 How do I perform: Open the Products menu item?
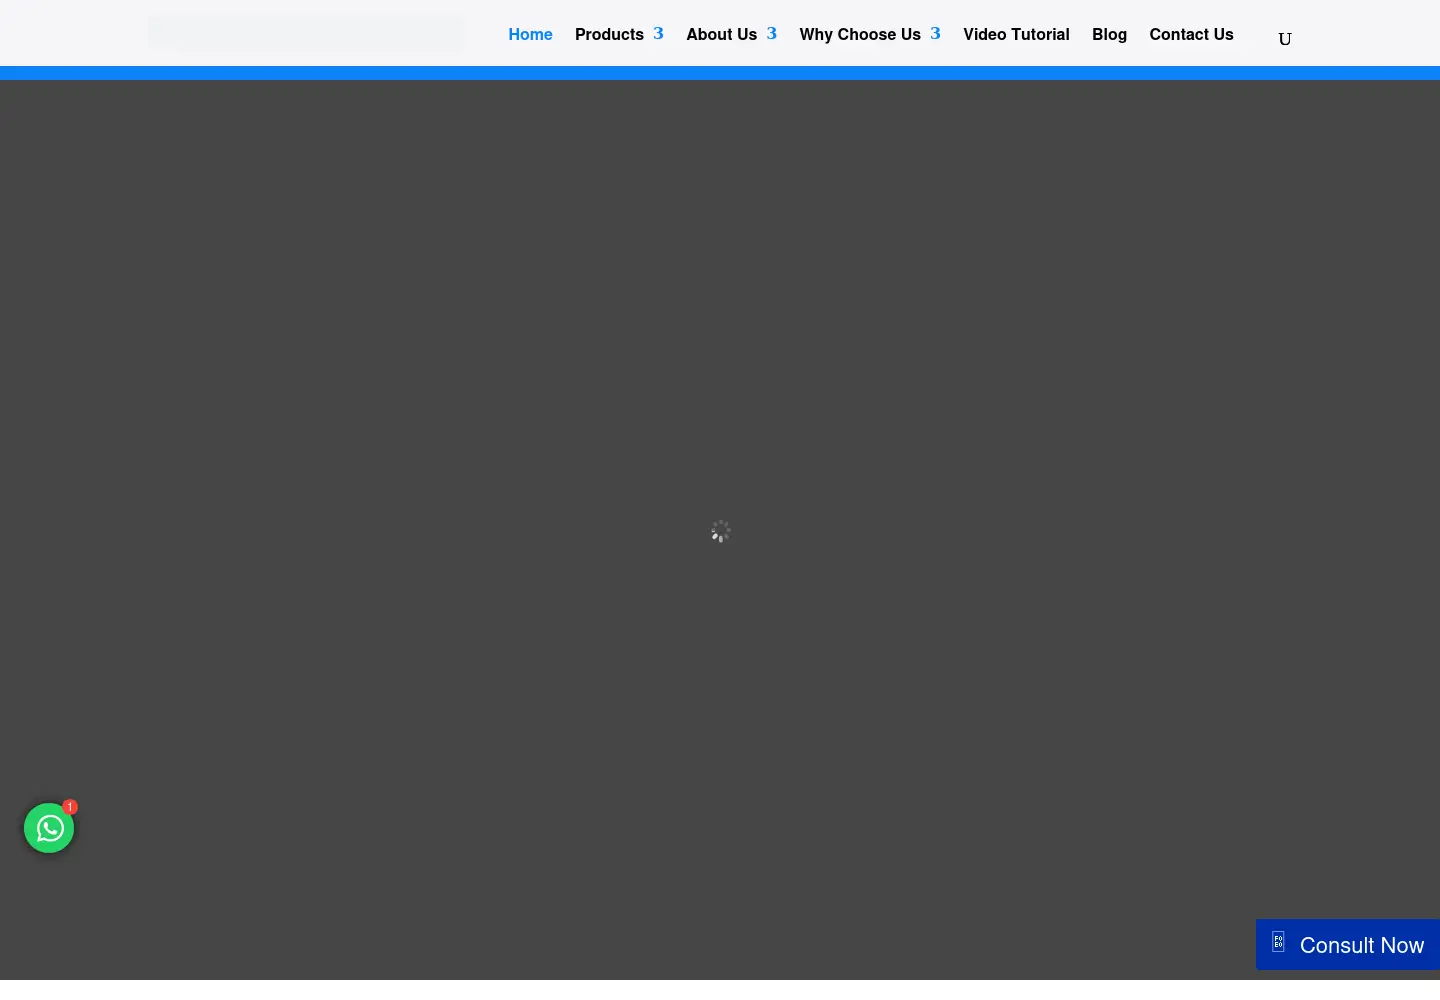tap(609, 34)
